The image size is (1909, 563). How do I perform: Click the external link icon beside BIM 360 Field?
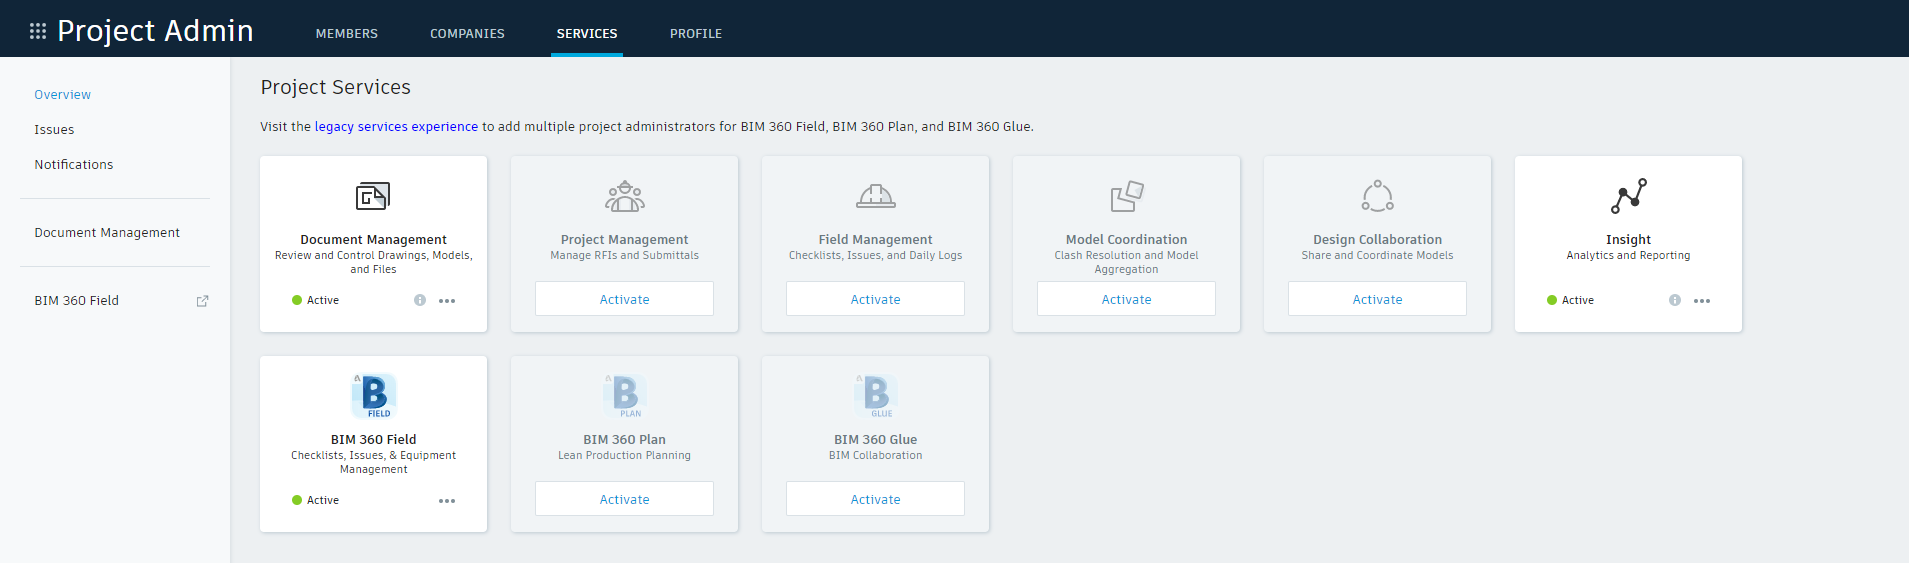(202, 301)
